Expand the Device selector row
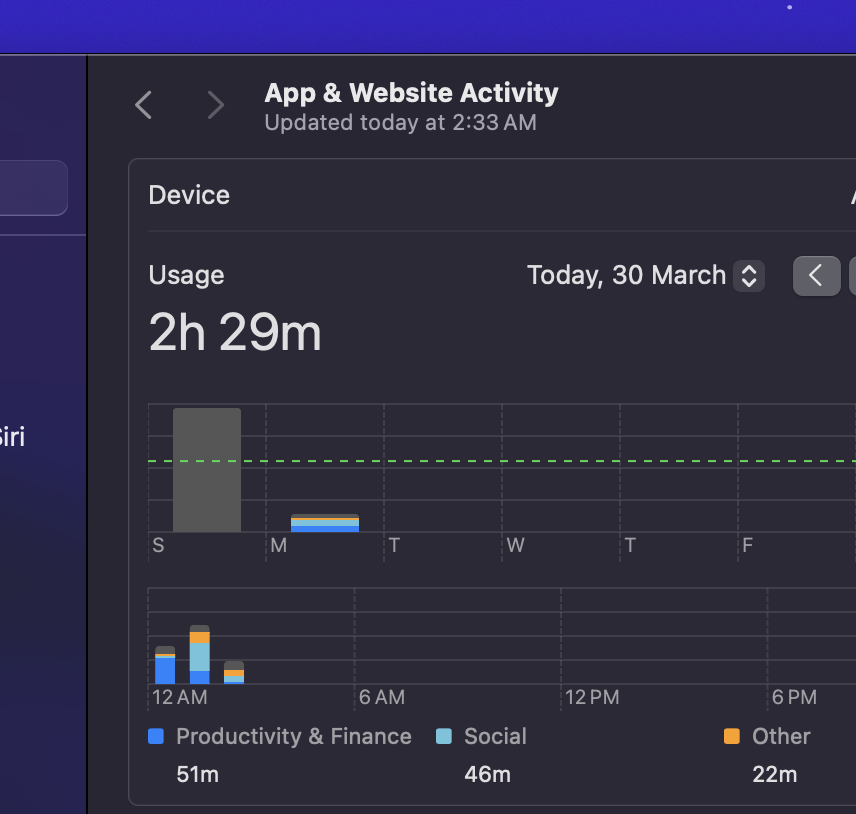This screenshot has height=814, width=856. (x=189, y=195)
